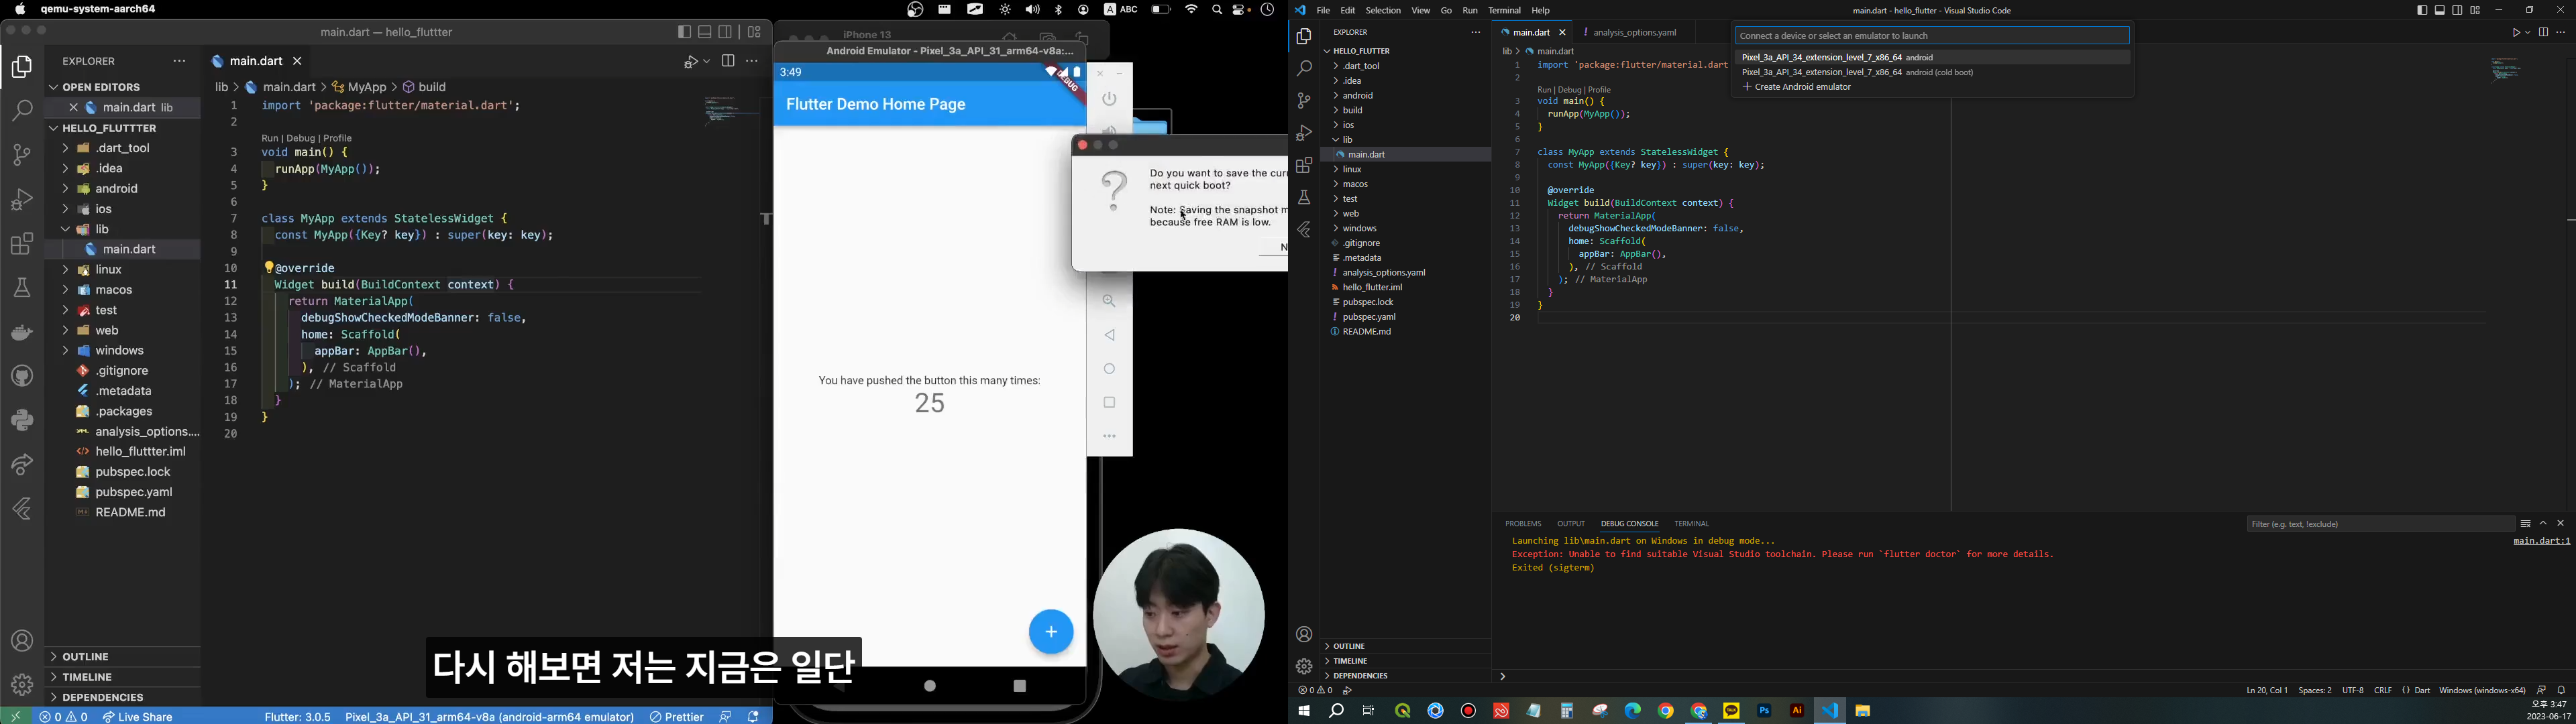
Task: Switch to the PROBLEMS panel tab
Action: point(1523,524)
